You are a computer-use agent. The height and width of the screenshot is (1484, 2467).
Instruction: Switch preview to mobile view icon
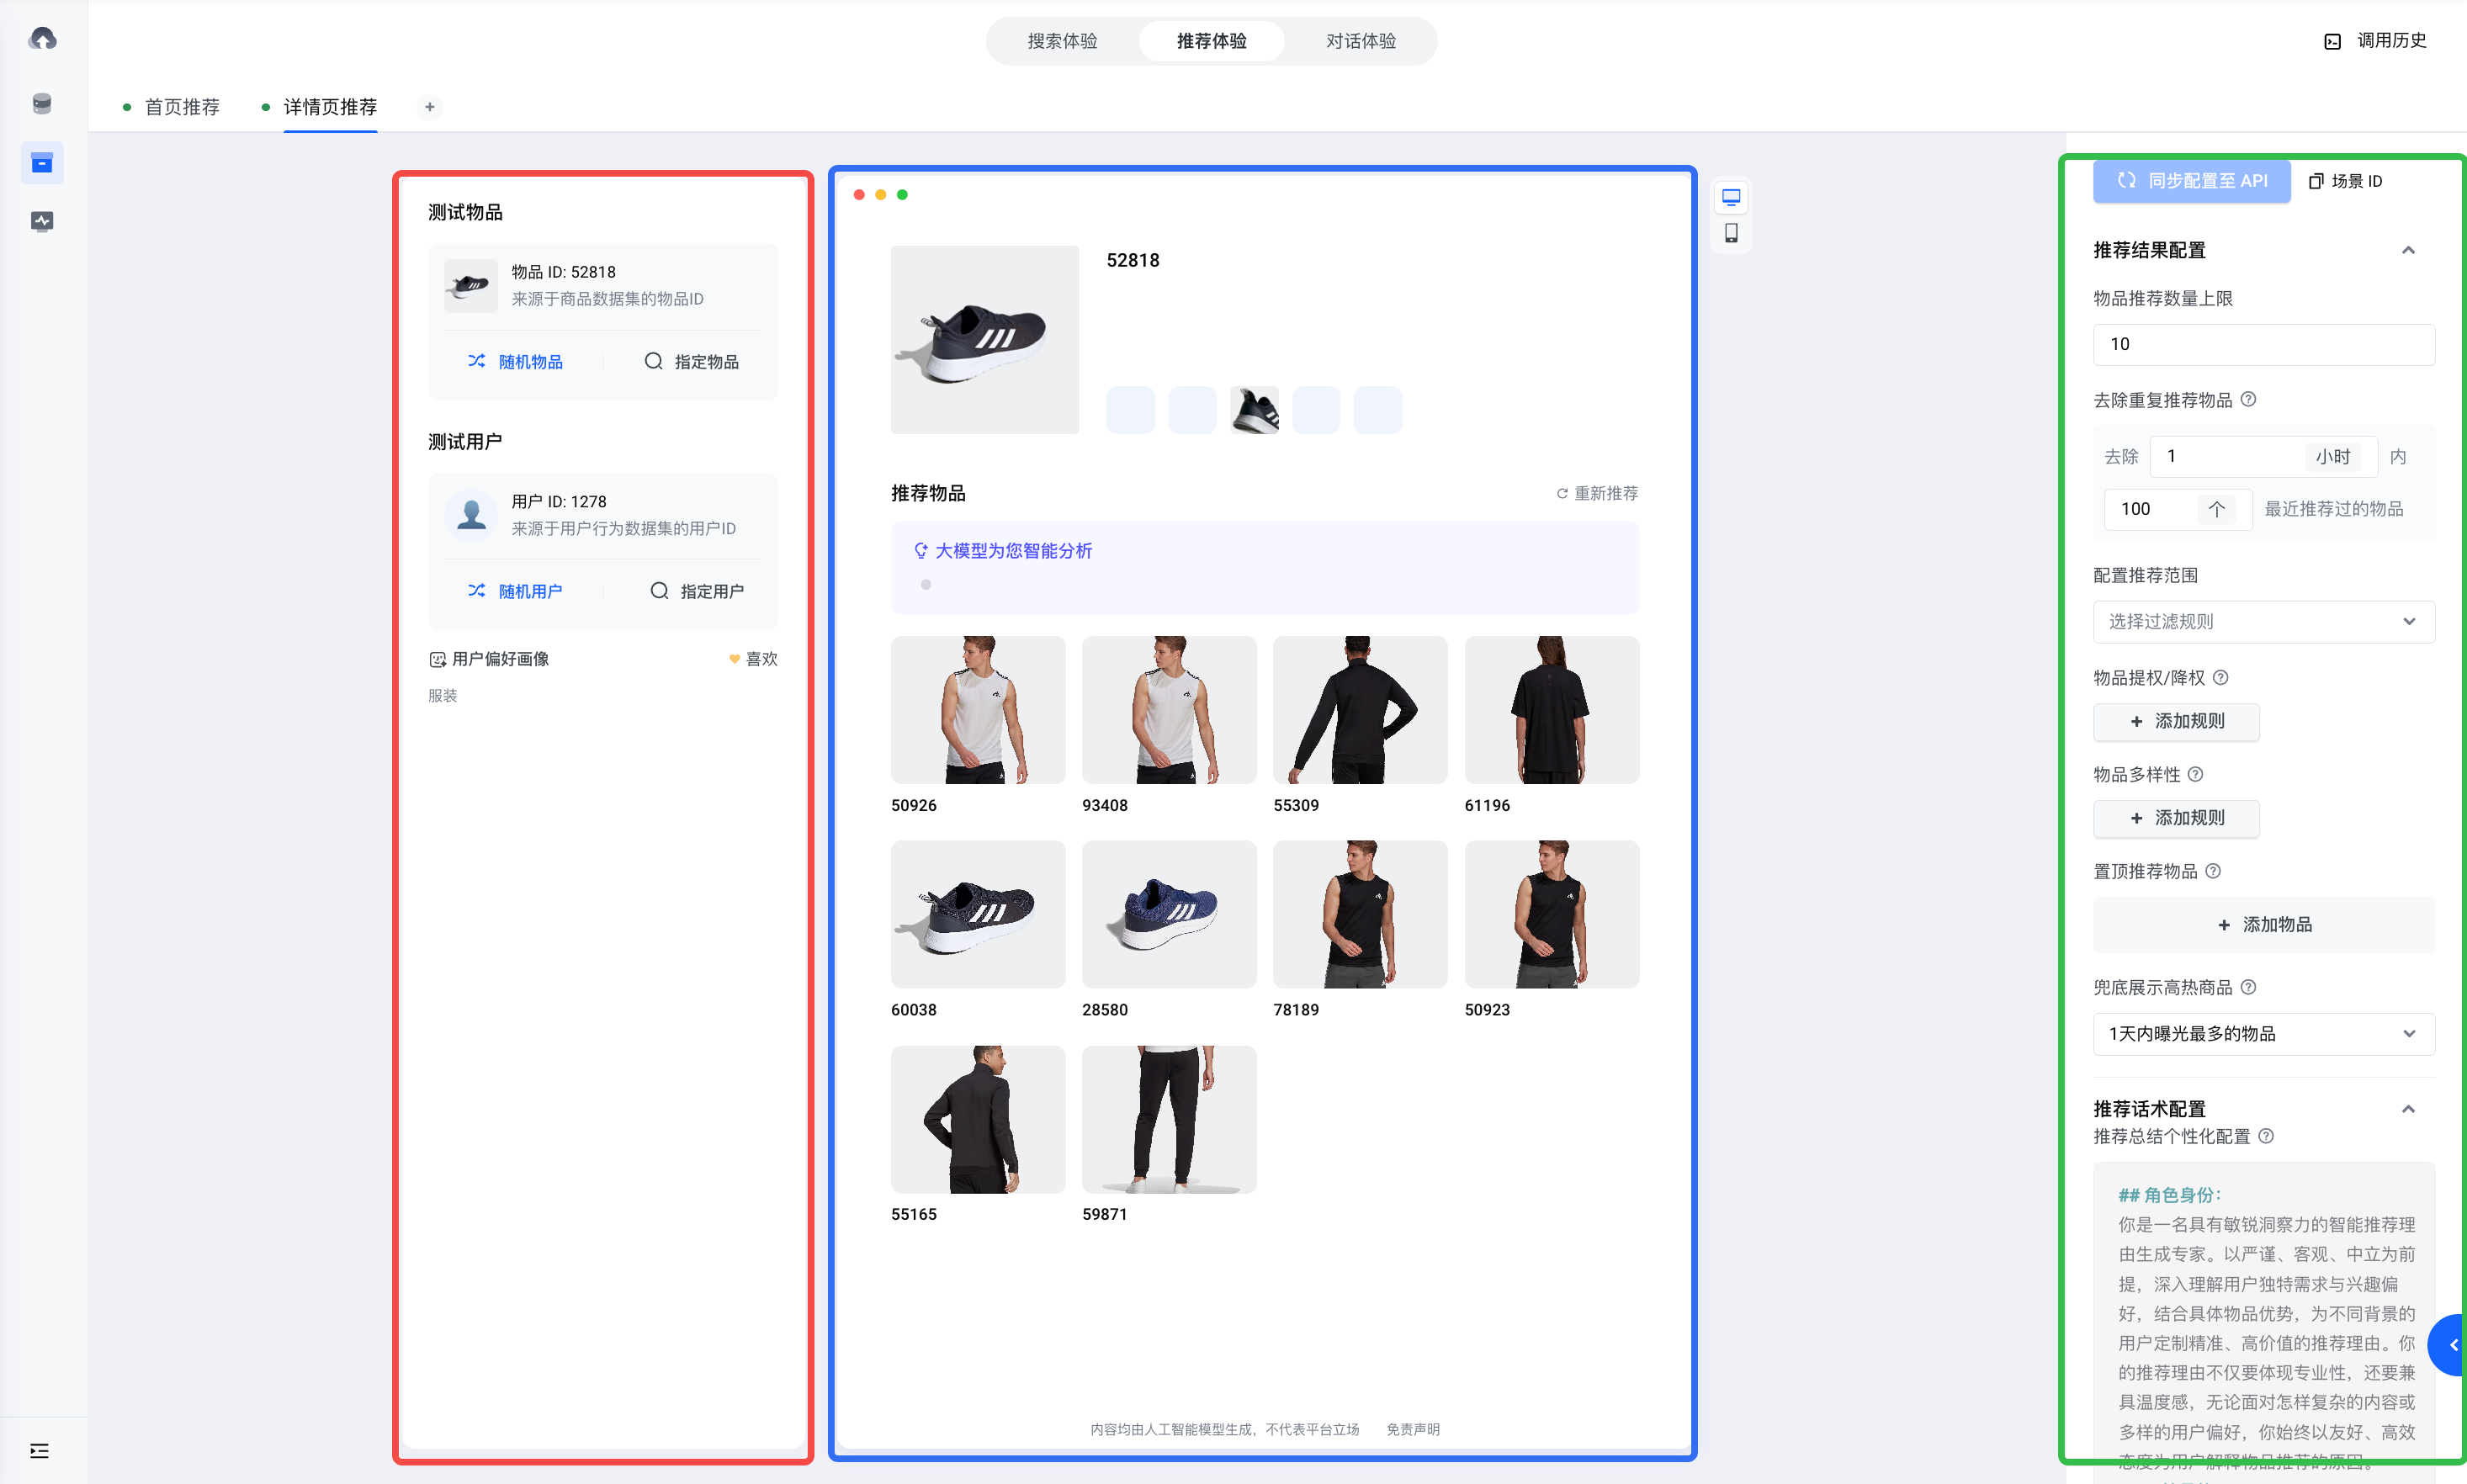1731,233
